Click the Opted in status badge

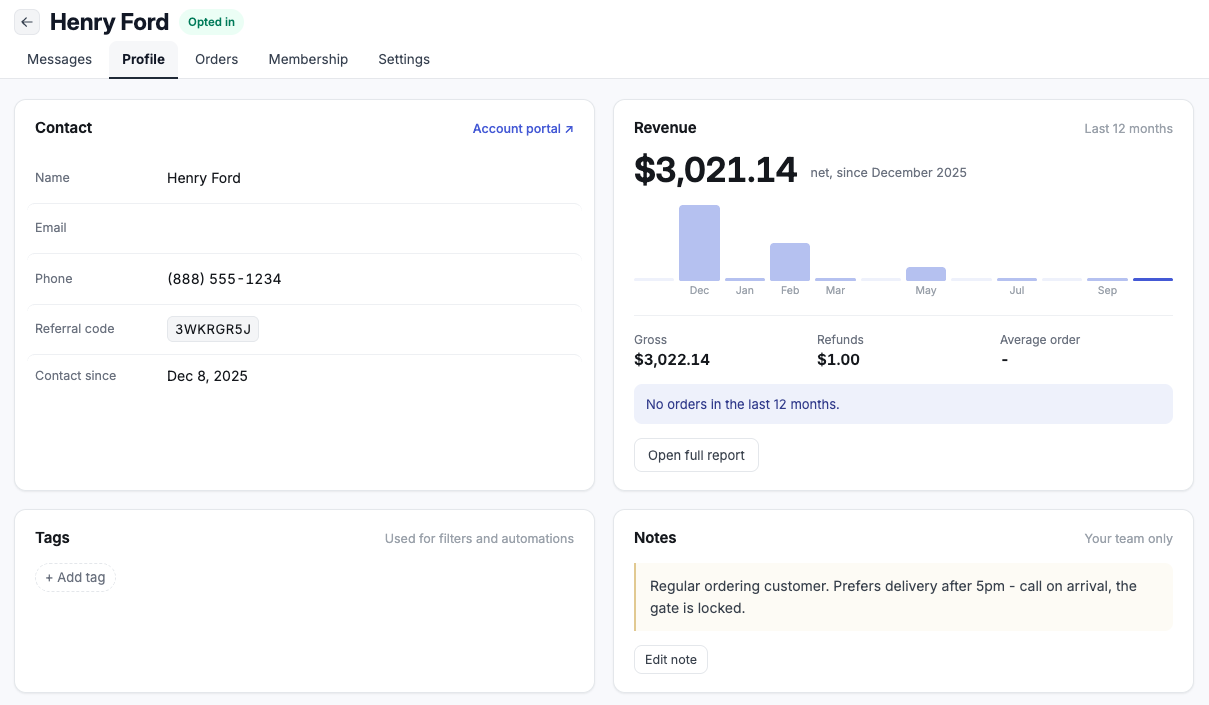pos(211,22)
